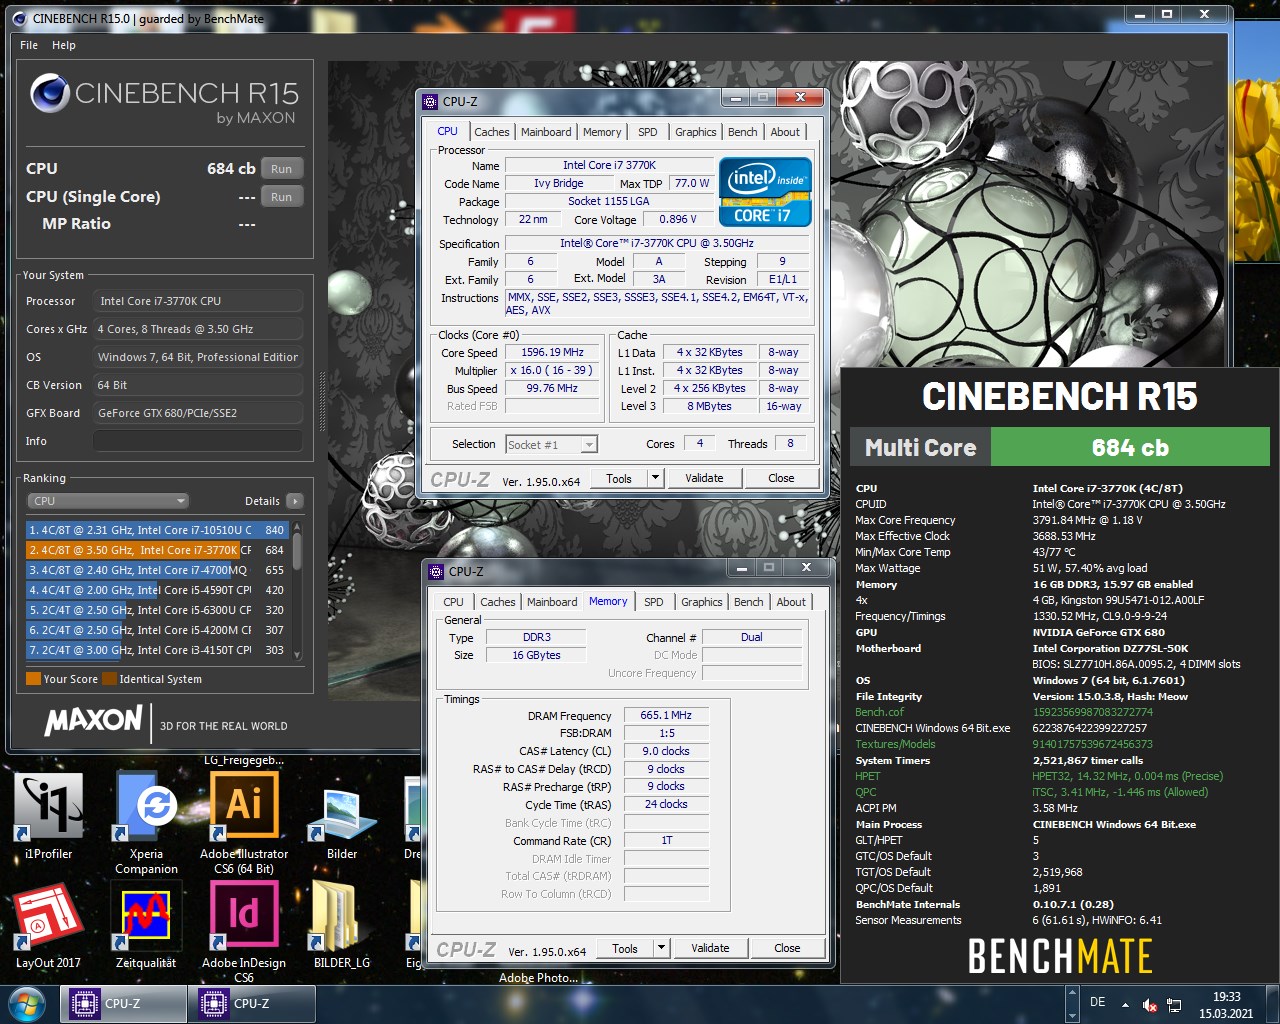Open the File menu in Cinebench
This screenshot has height=1024, width=1280.
pos(29,45)
